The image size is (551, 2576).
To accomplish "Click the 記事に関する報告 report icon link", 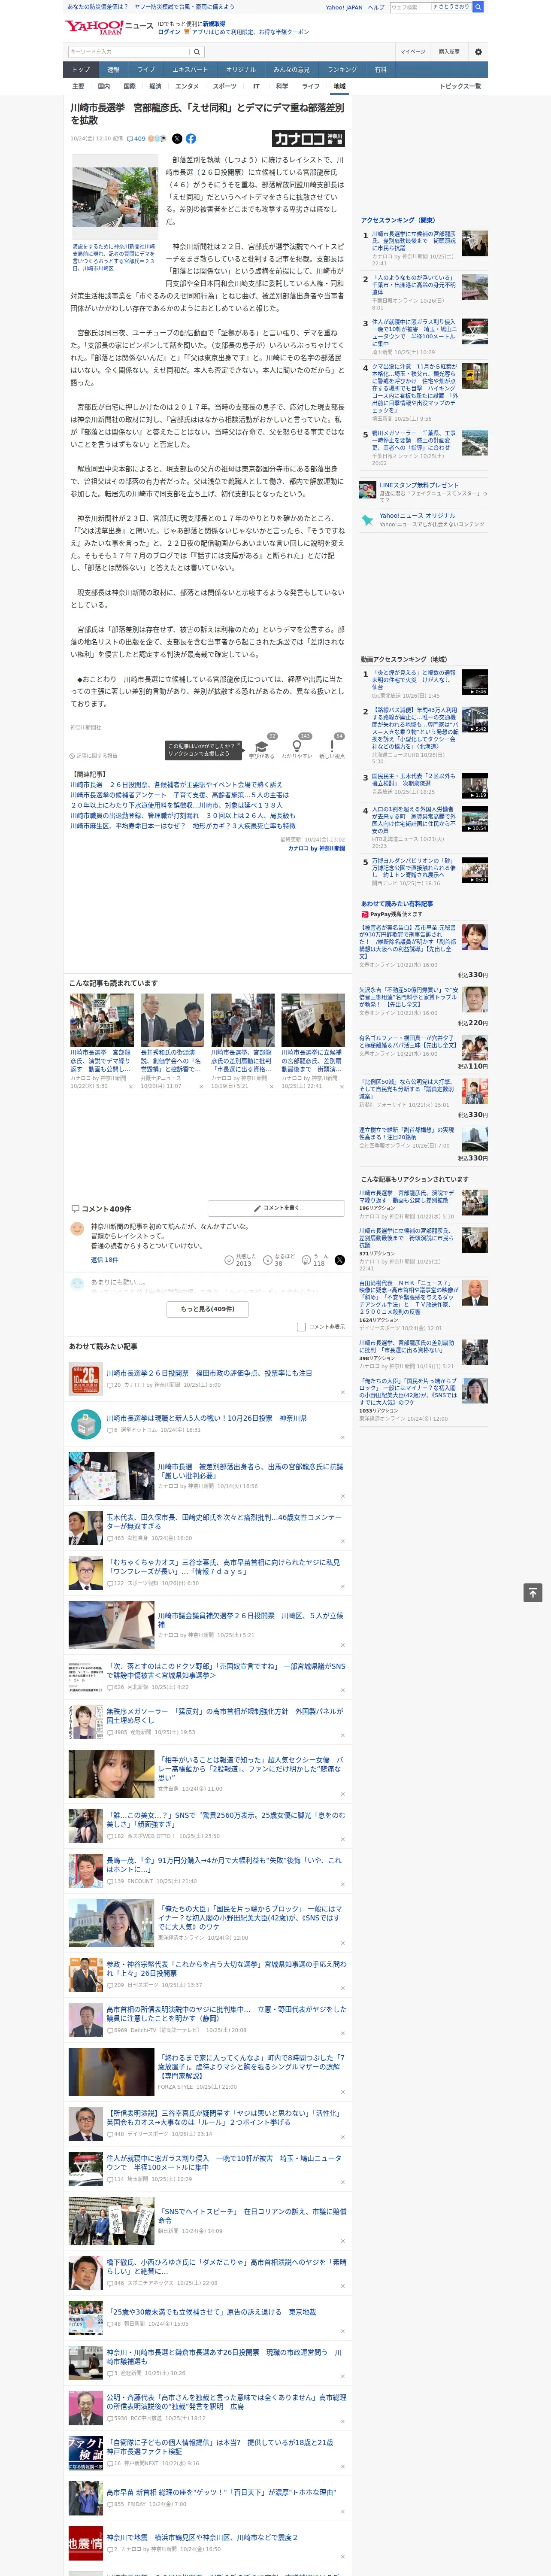I will [93, 755].
